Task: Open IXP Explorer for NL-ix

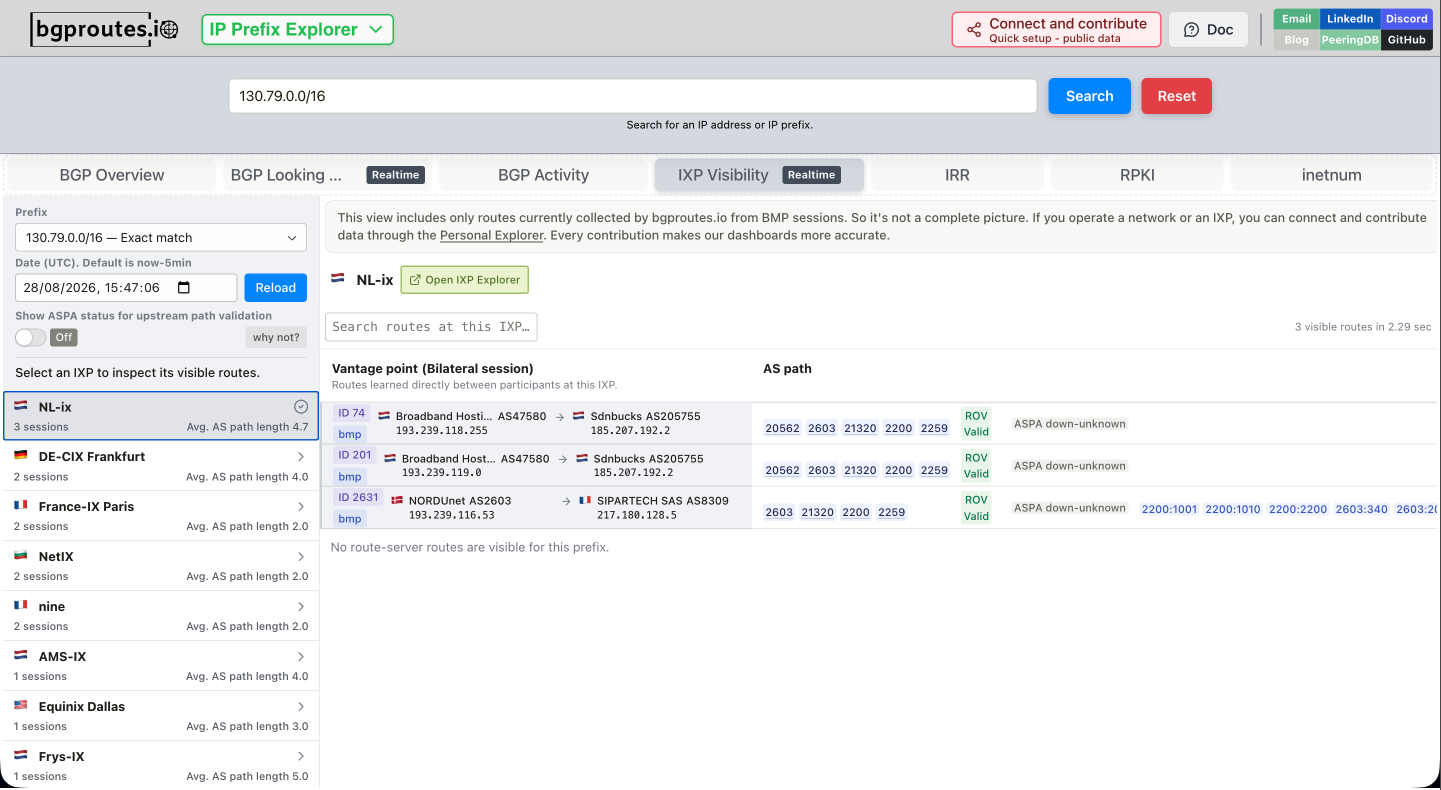Action: pyautogui.click(x=464, y=280)
